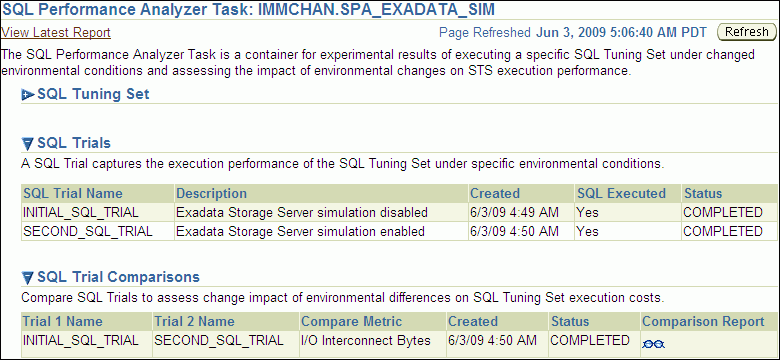
Task: Click COMPLETED status of the INITIAL_SQL_TRIAL row
Action: [723, 213]
